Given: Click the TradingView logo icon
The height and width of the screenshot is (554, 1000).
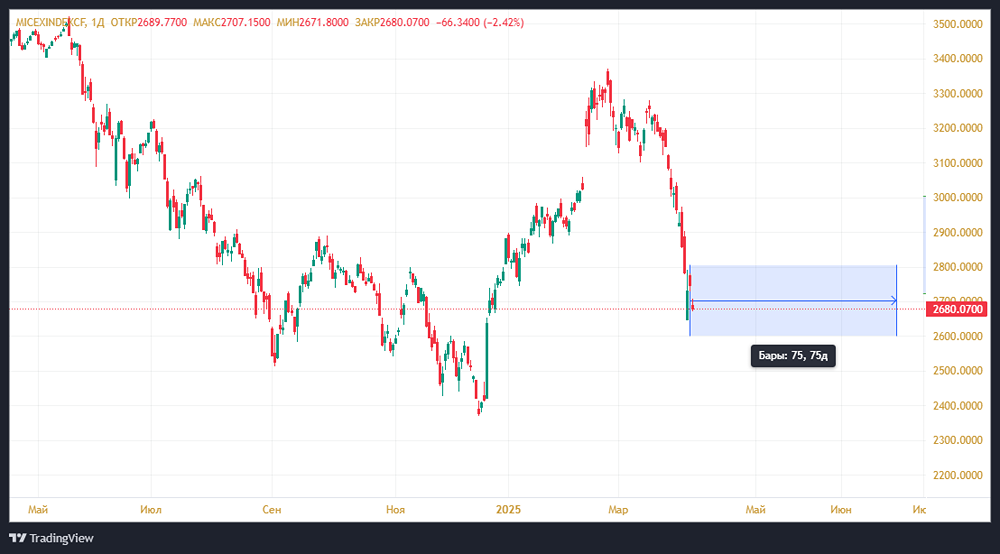Looking at the screenshot, I should point(17,538).
